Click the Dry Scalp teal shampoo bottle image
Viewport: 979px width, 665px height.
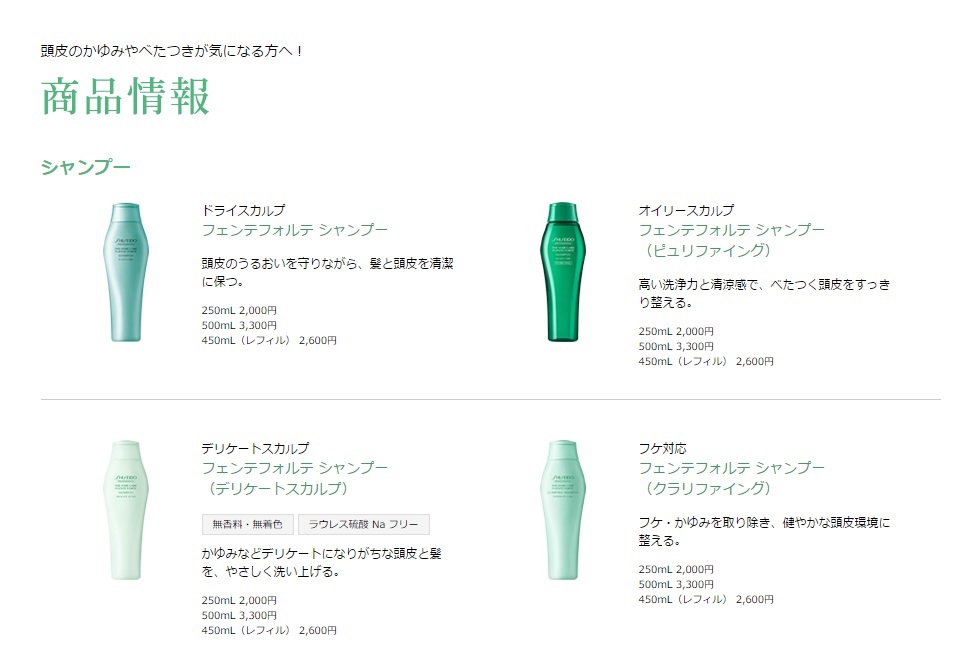(125, 272)
